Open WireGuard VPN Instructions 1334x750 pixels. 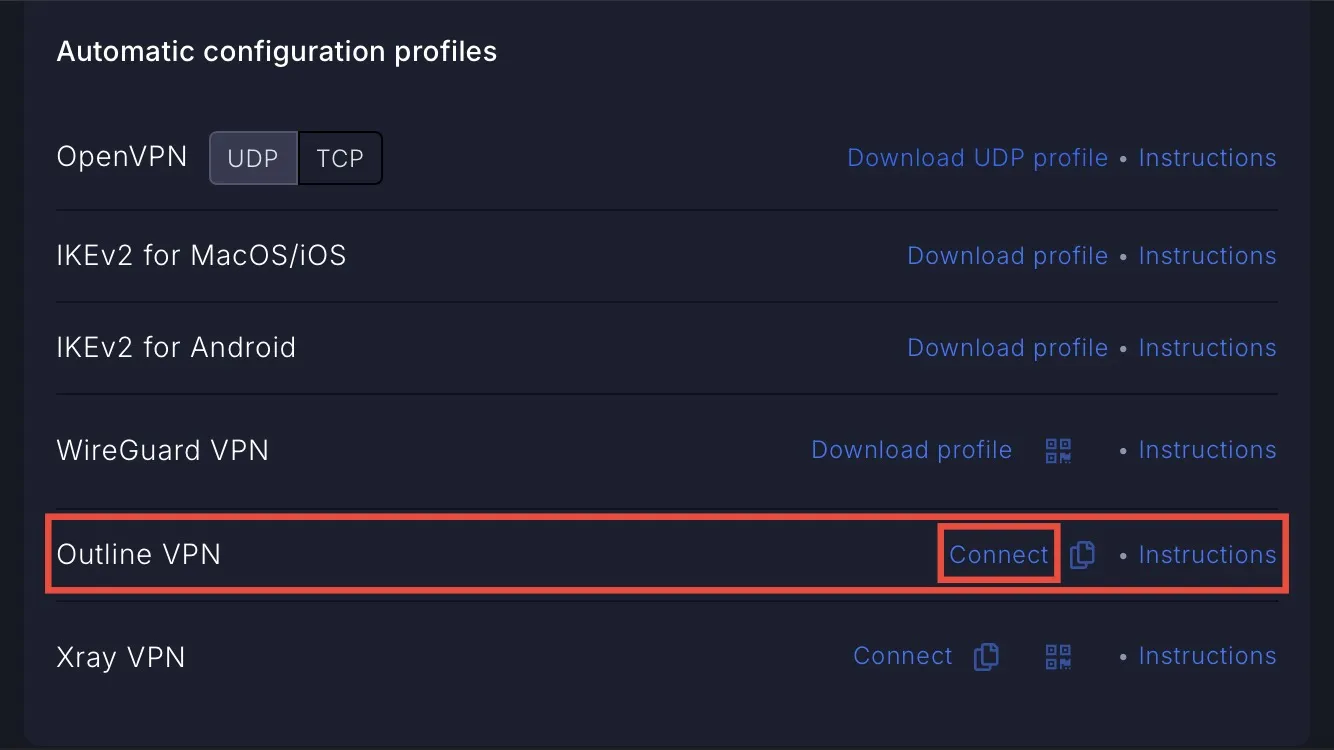pyautogui.click(x=1207, y=450)
